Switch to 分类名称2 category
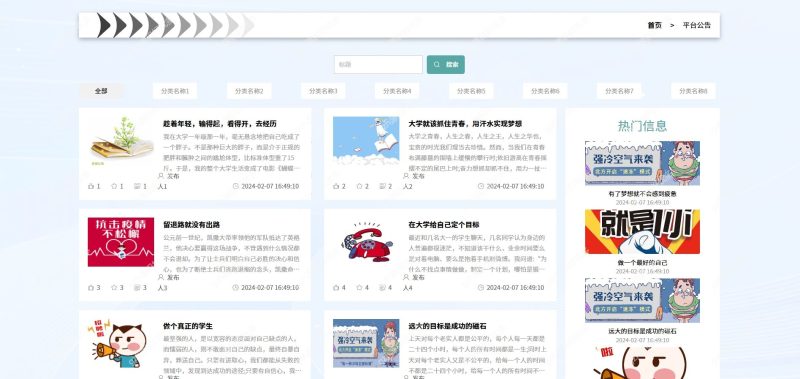The height and width of the screenshot is (379, 800). pos(249,91)
